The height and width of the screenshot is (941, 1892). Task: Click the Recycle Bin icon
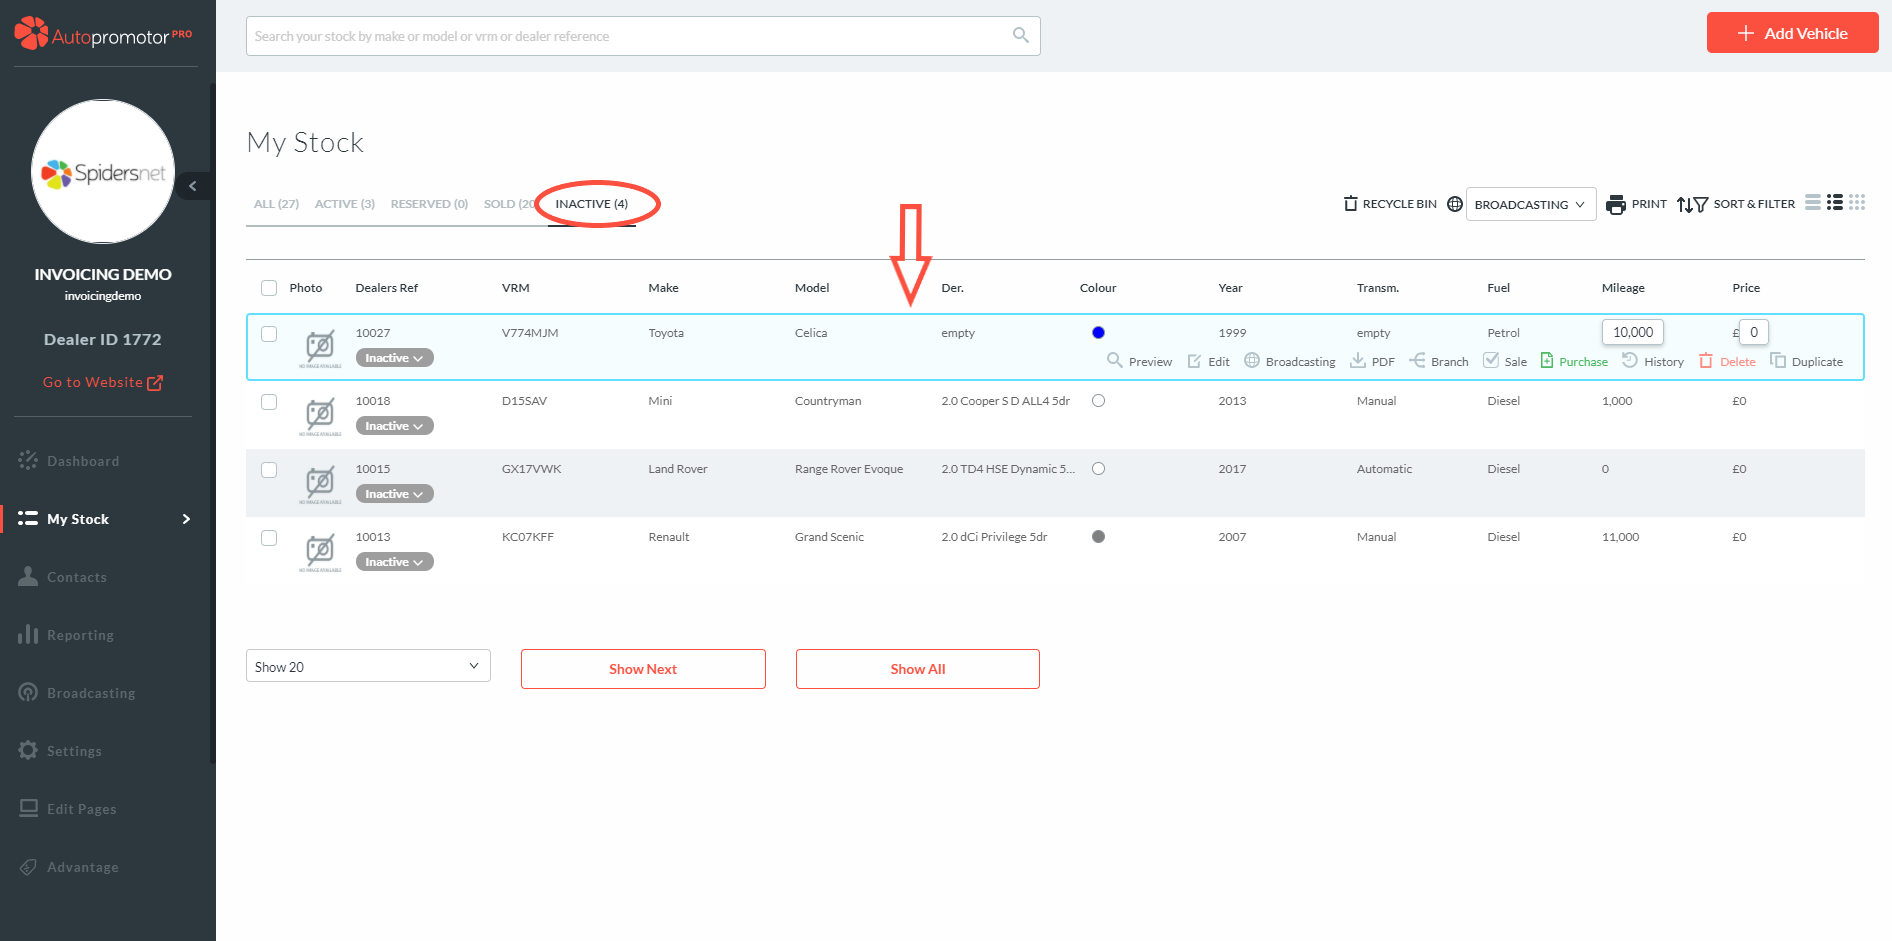click(1350, 204)
